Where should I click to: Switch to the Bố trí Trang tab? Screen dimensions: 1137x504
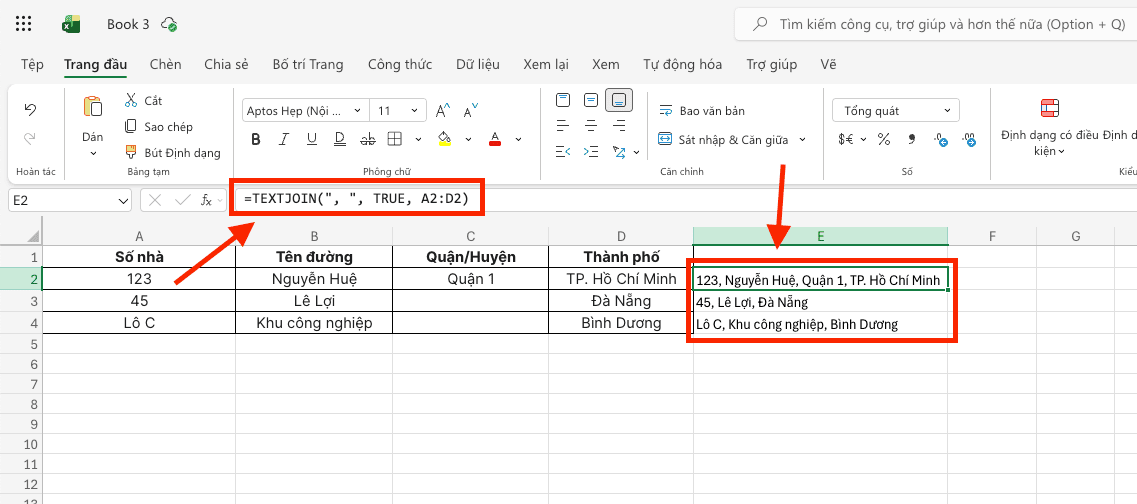click(x=307, y=65)
